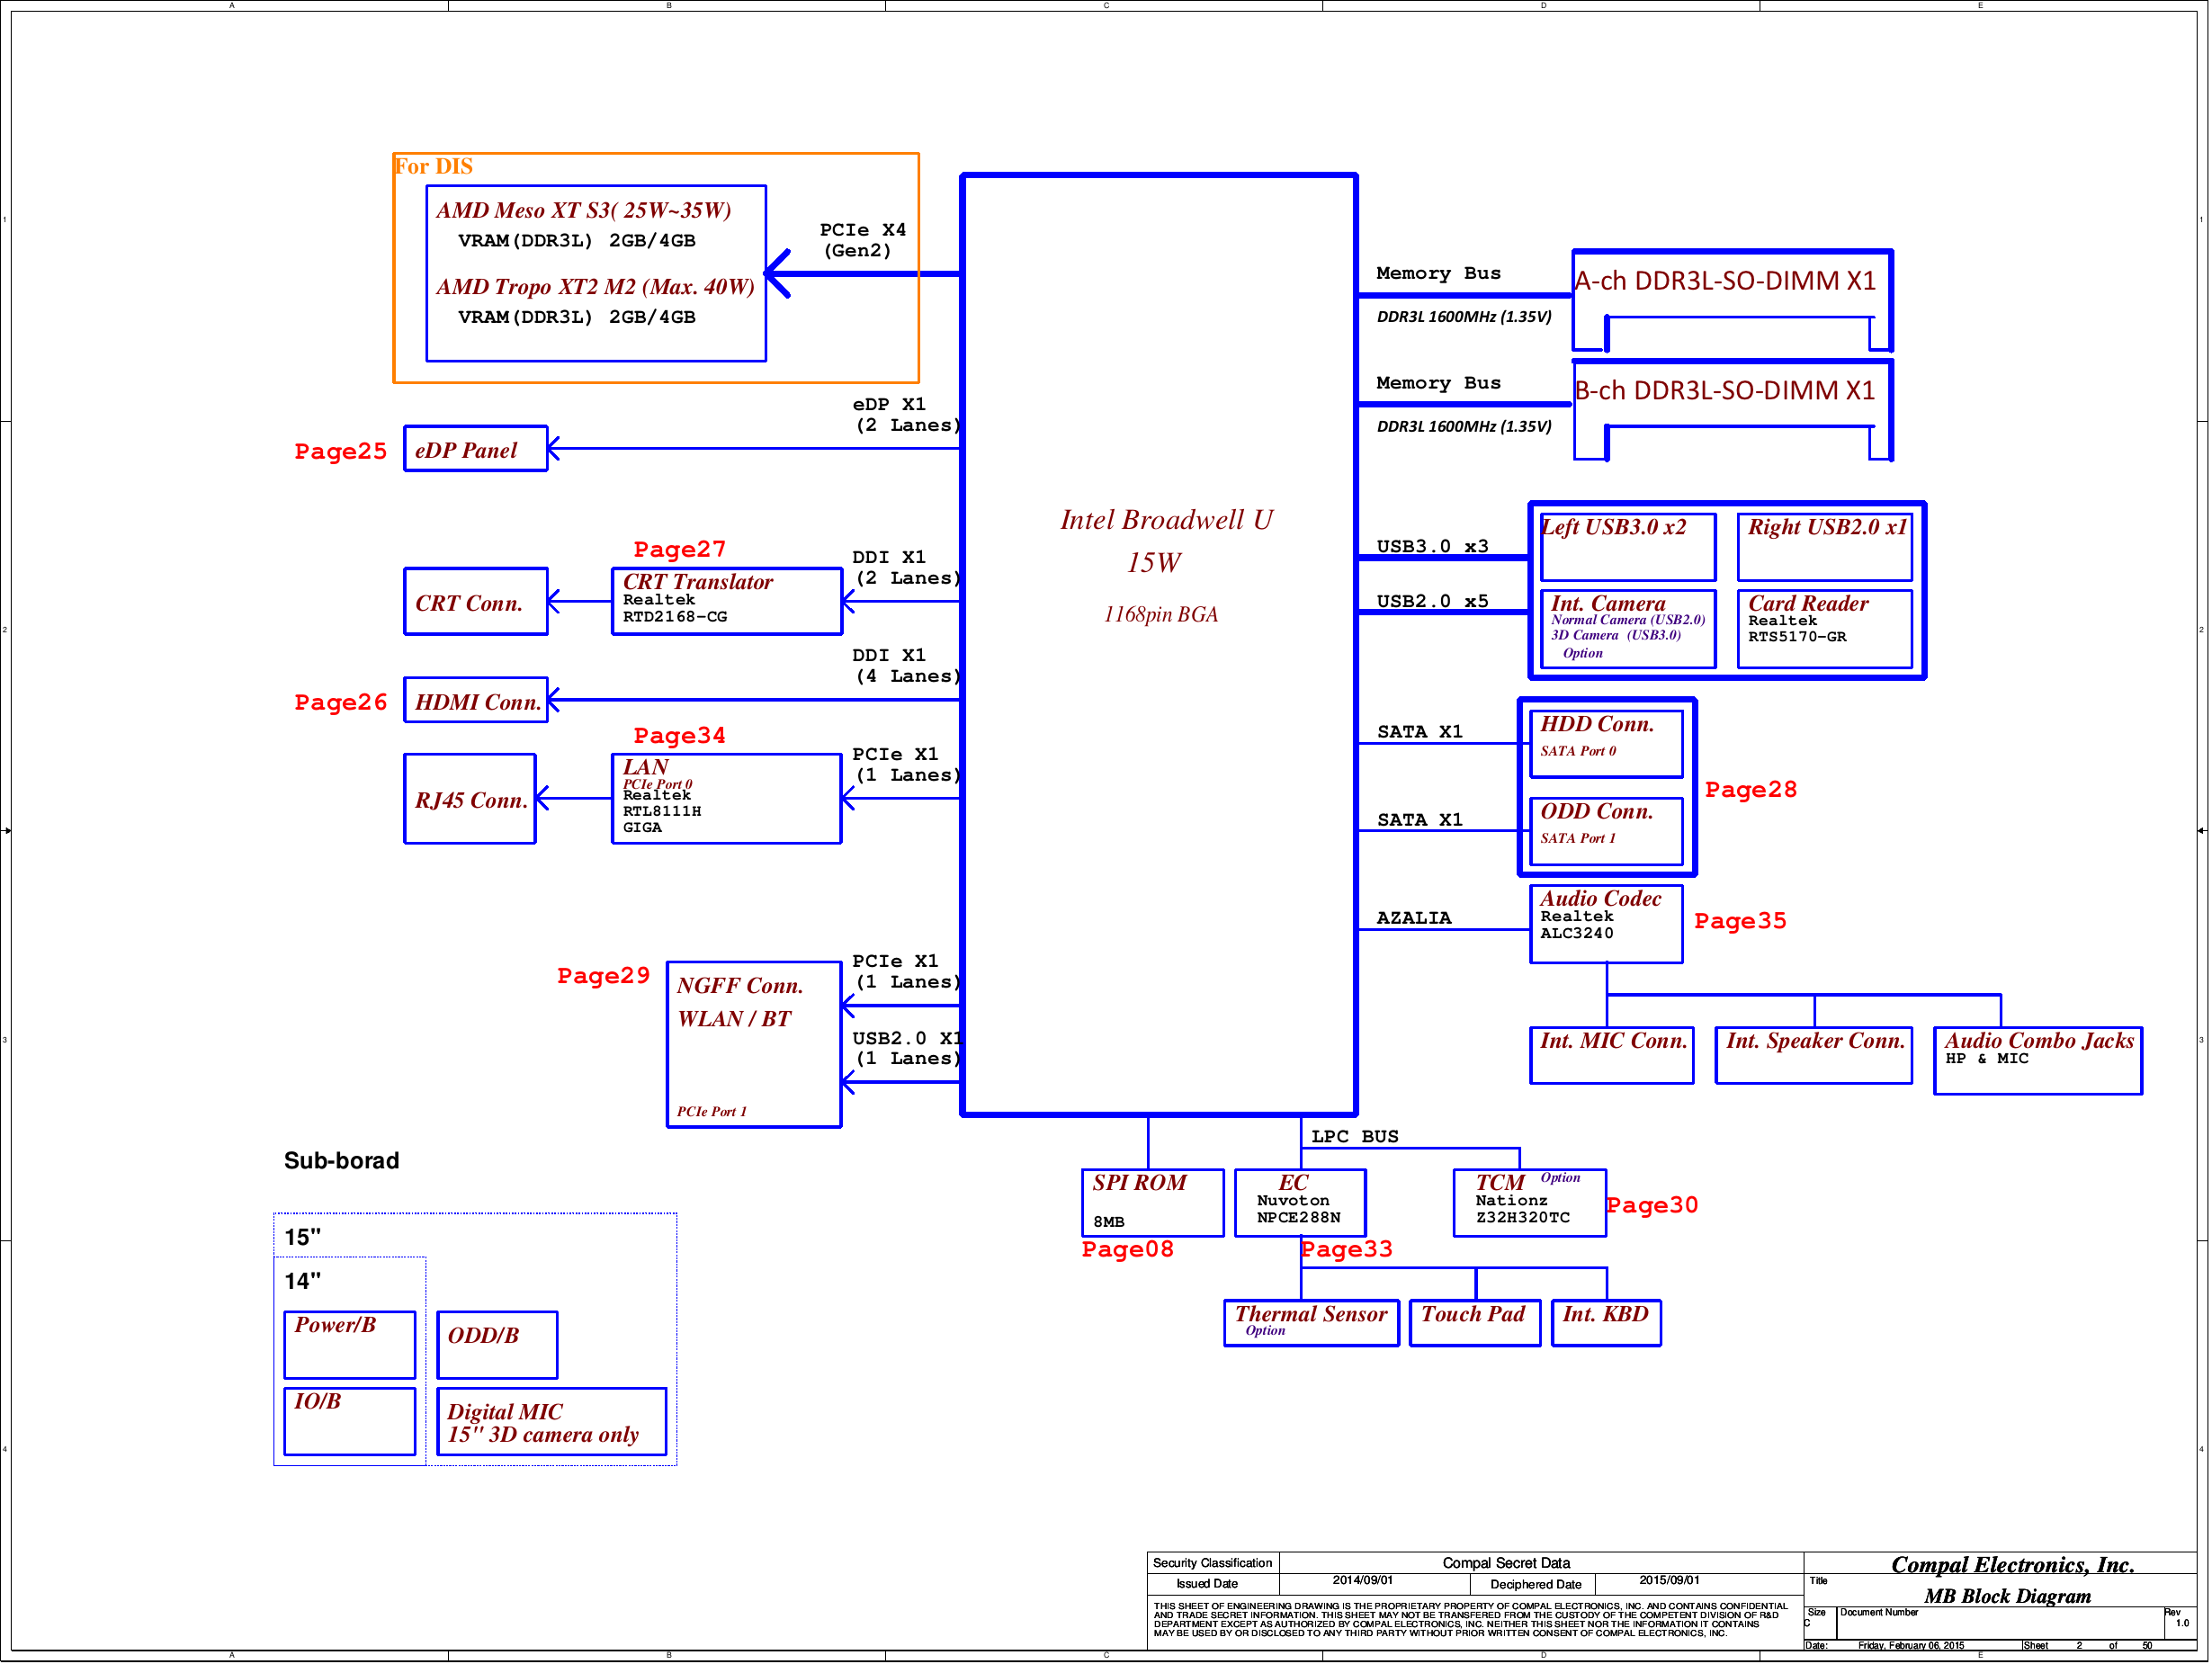Screen dimensions: 2212x1664
Task: Click the 'LPC BUS' label
Action: pos(1355,1137)
